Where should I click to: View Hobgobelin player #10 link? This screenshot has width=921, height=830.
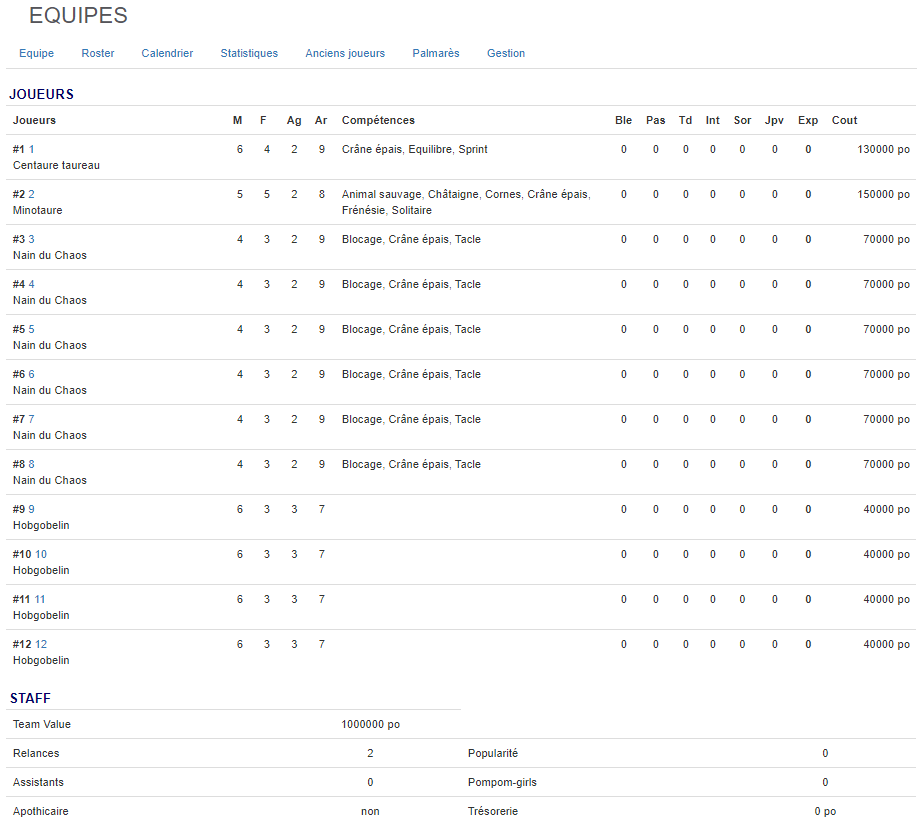click(x=41, y=554)
